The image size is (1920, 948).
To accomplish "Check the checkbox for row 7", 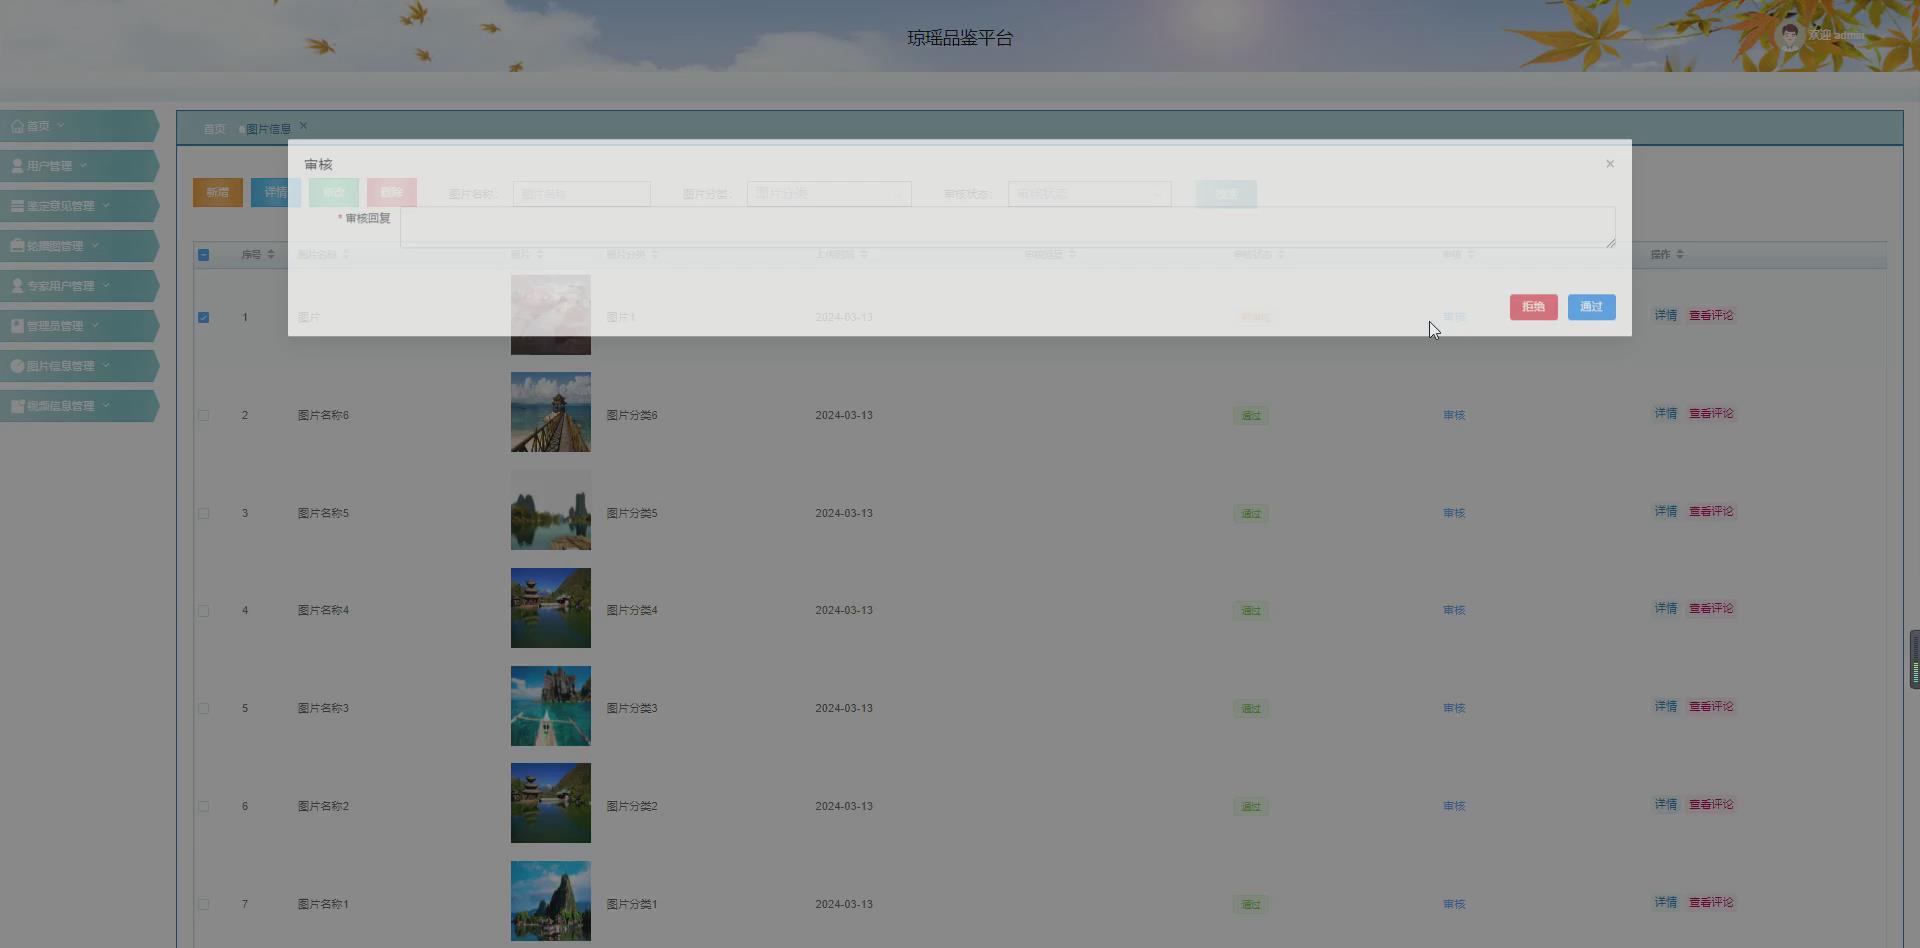I will pos(203,904).
